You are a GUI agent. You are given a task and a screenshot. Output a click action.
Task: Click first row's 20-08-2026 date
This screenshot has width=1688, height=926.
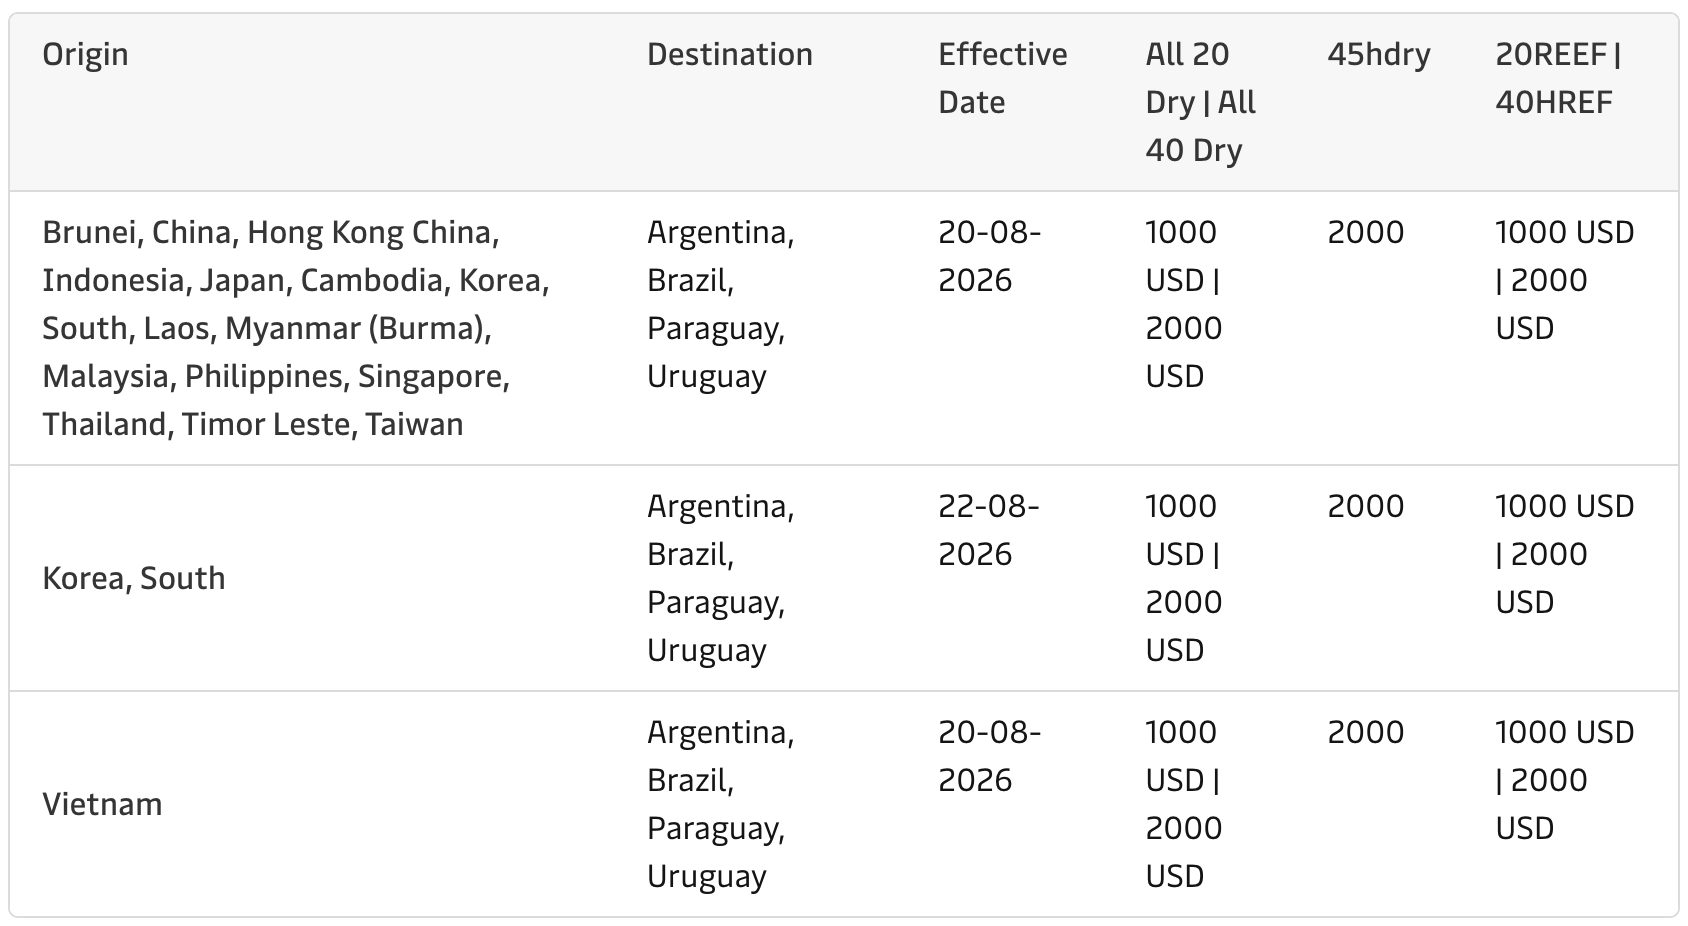tap(989, 256)
